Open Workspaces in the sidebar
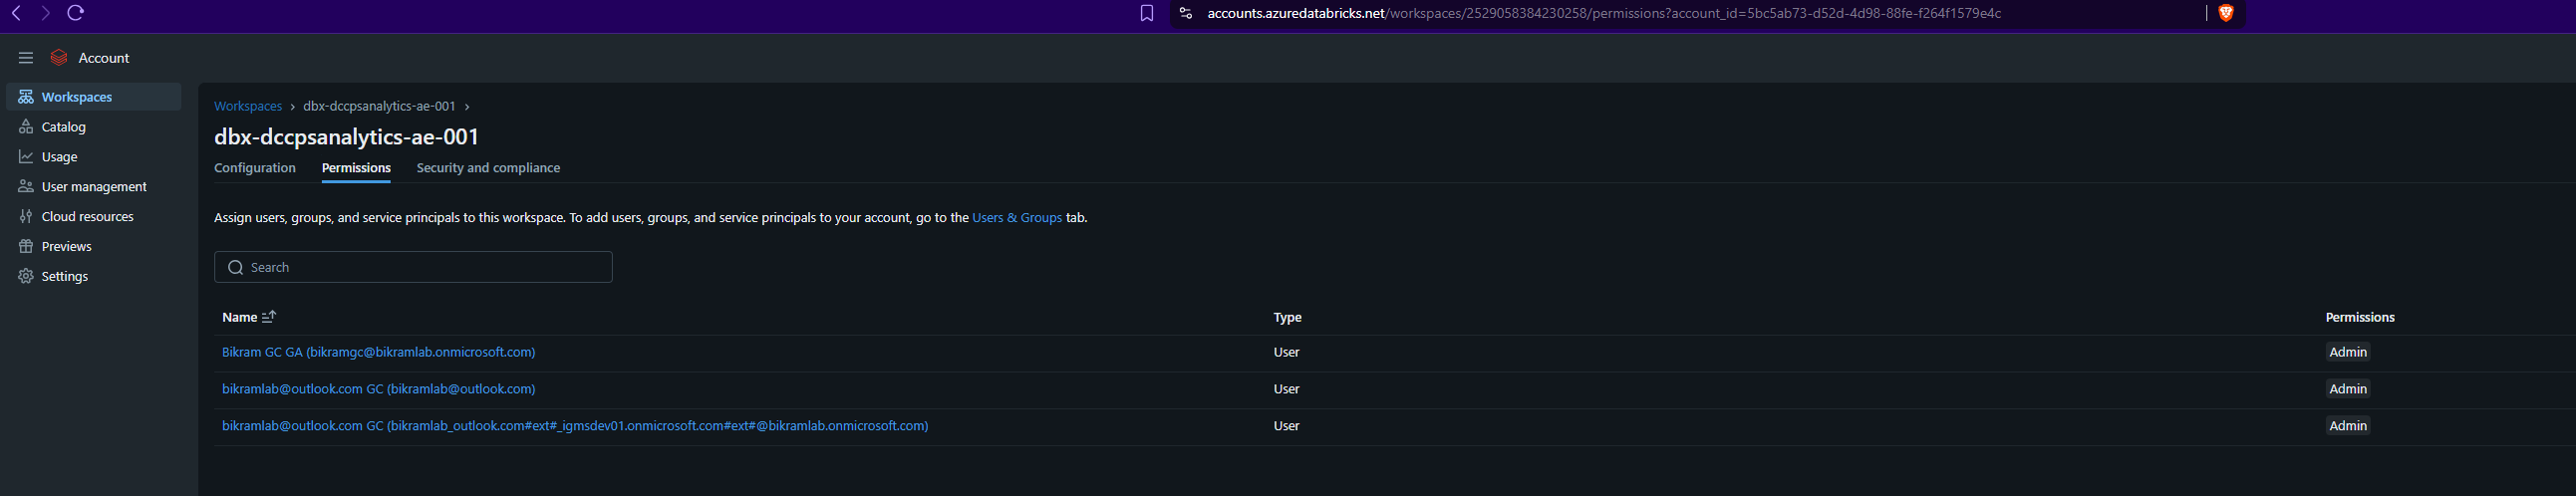 tap(94, 97)
